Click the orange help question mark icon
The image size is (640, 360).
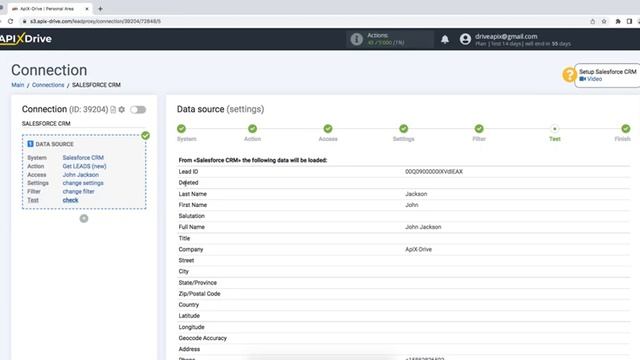(569, 75)
